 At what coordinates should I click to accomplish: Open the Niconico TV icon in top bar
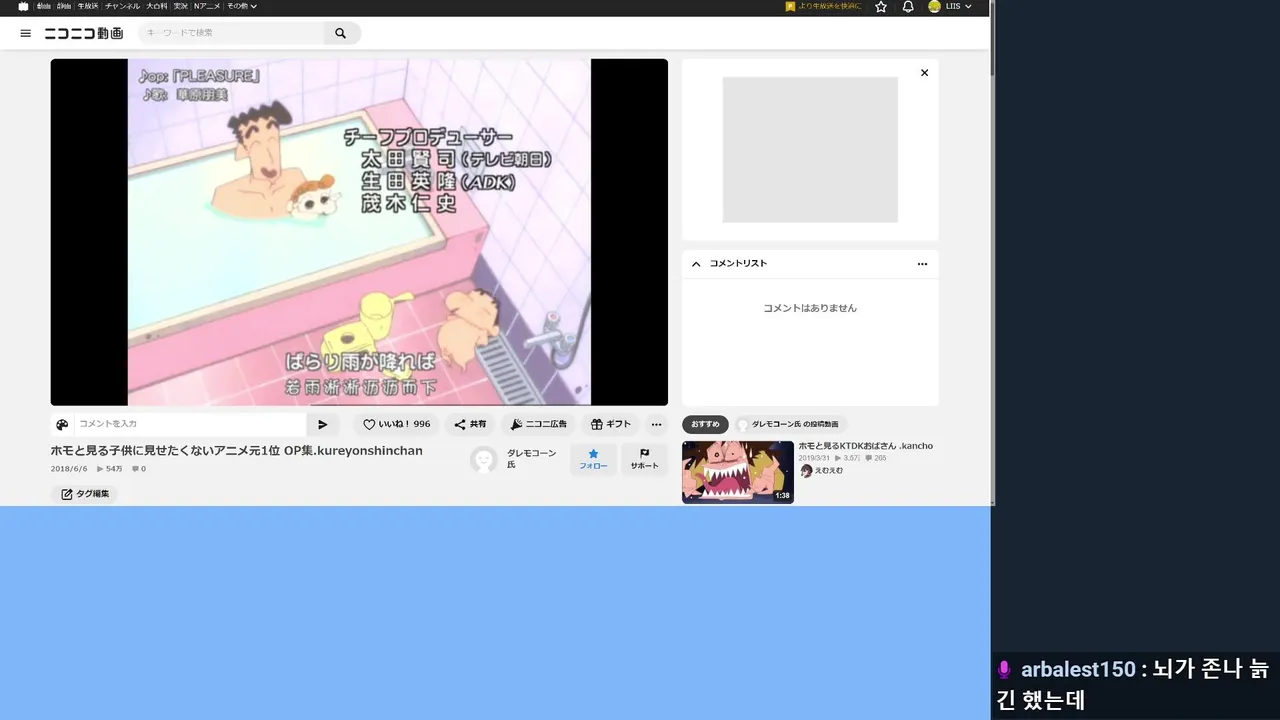coord(23,6)
